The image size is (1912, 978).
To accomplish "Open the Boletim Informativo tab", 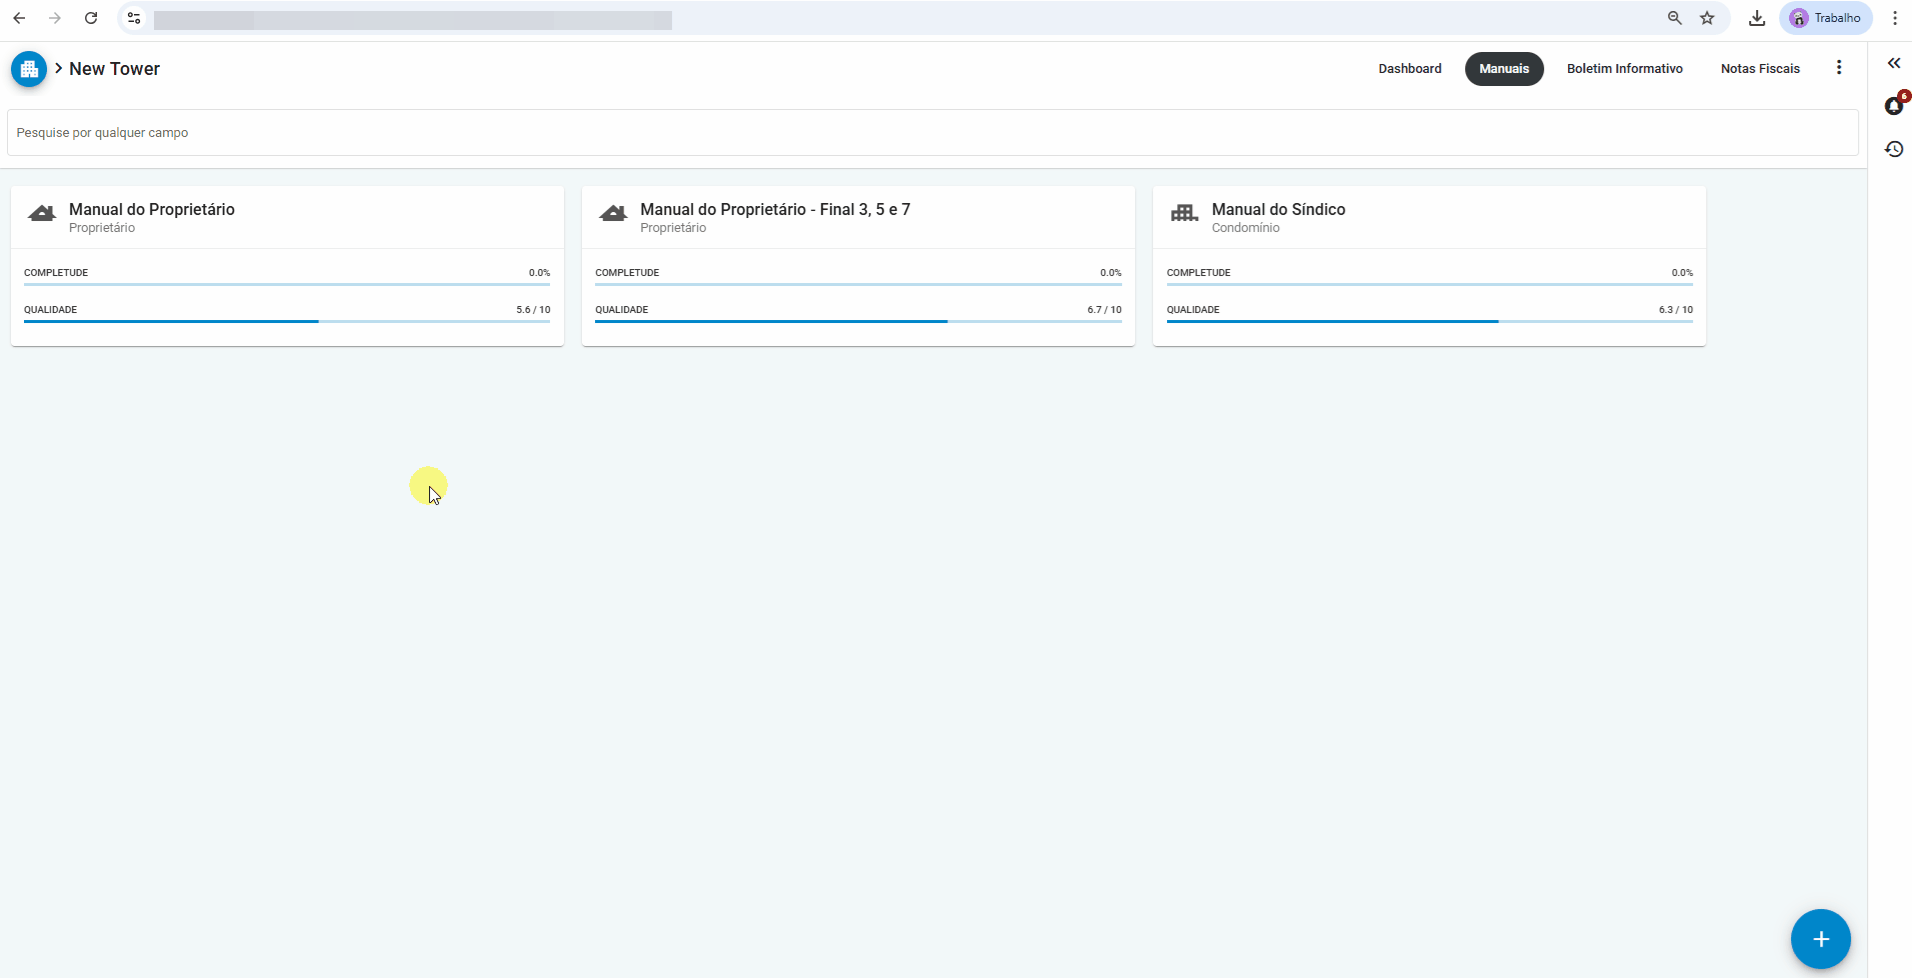I will [1624, 69].
